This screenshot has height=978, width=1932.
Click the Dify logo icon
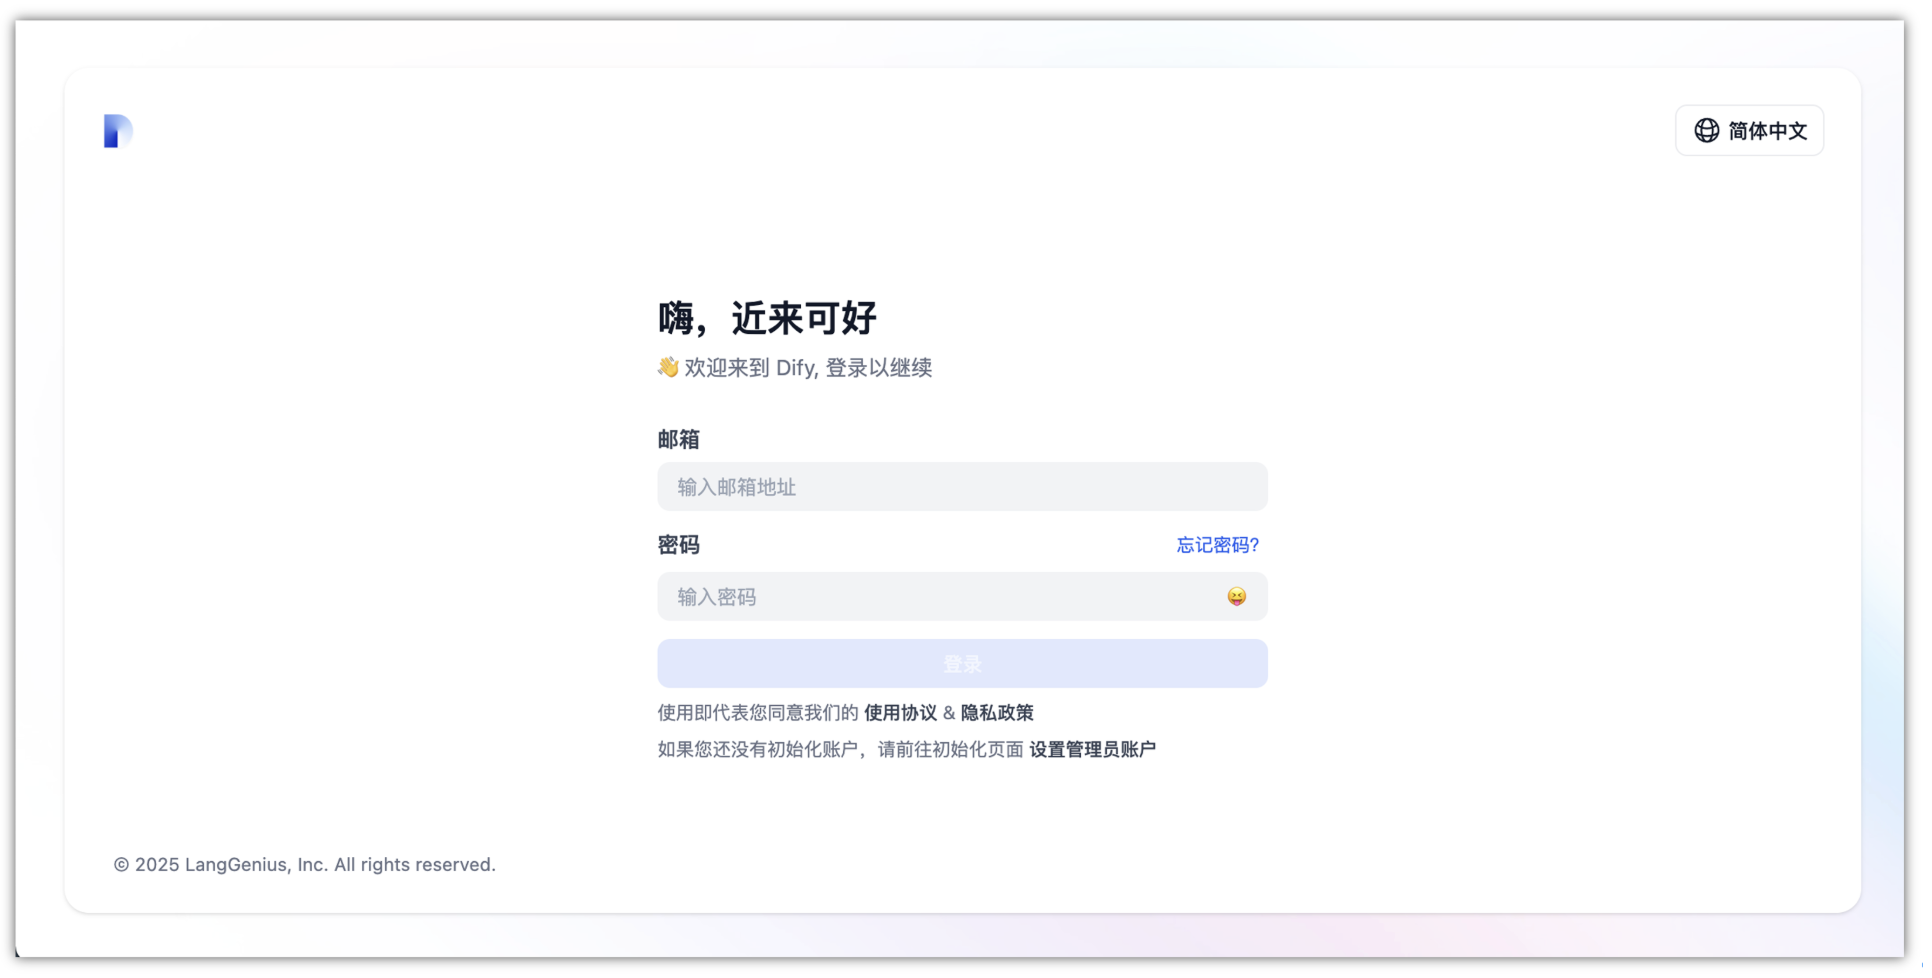118,131
